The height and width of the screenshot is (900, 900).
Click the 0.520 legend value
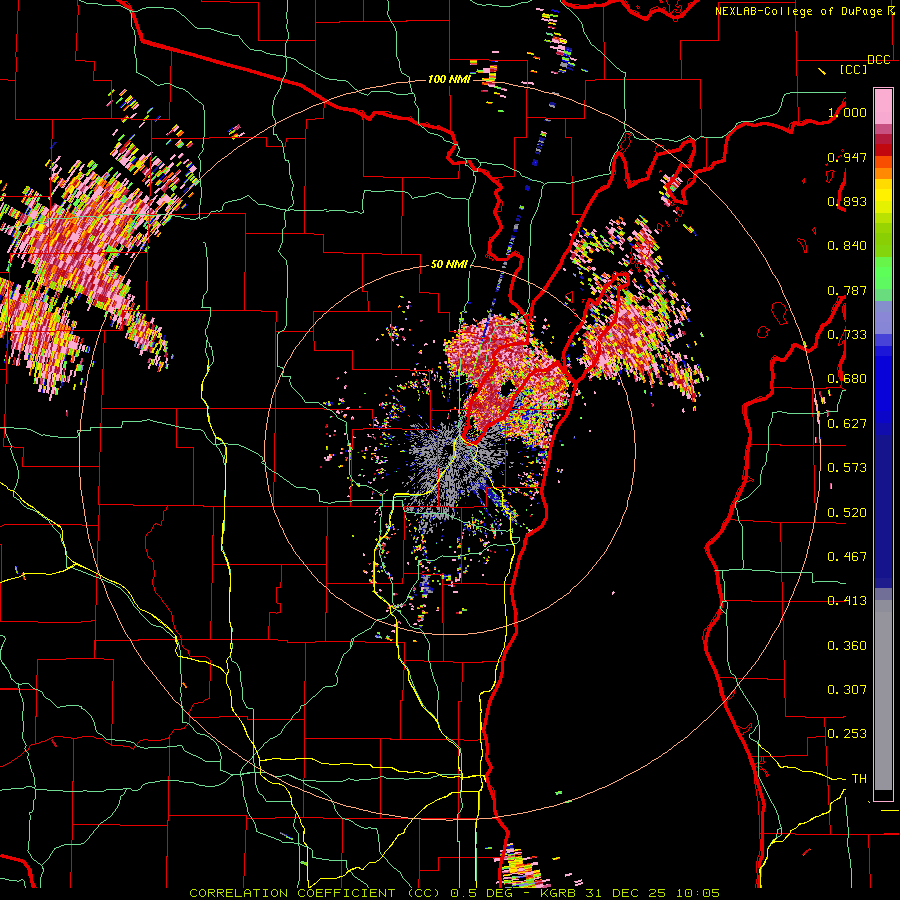point(847,513)
